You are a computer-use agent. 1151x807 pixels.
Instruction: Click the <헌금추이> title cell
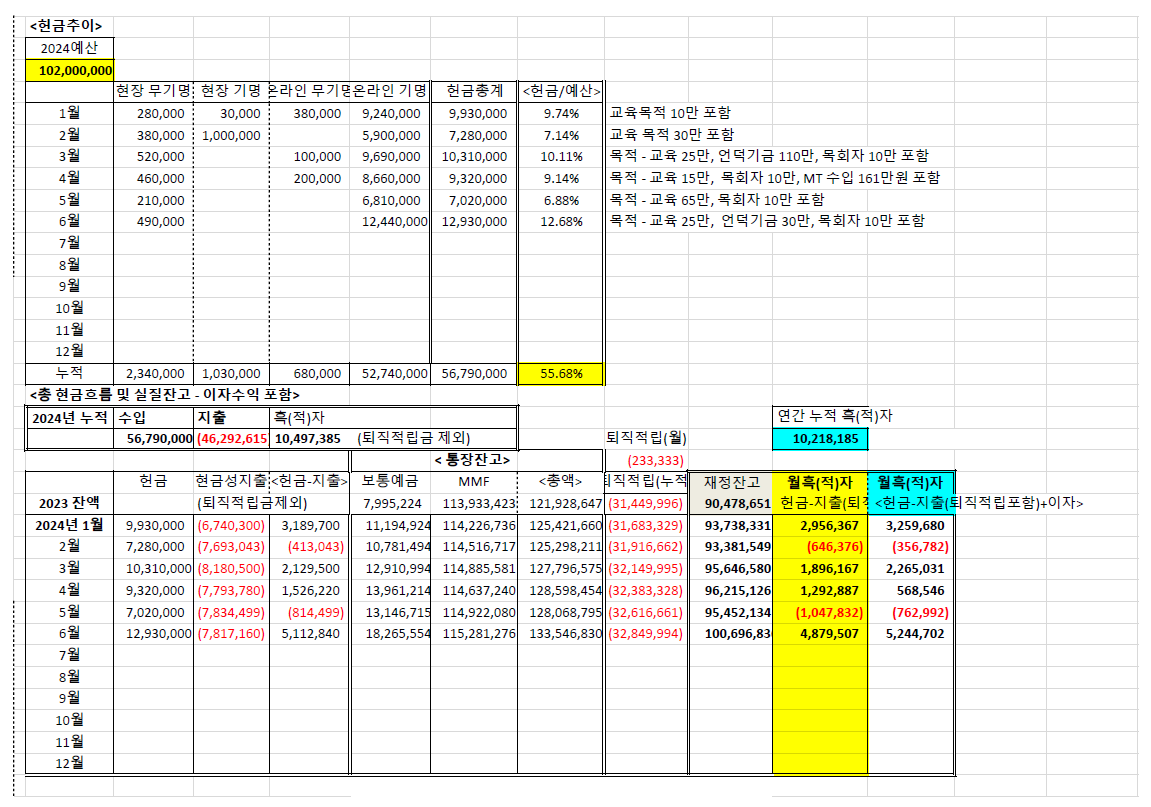point(66,26)
